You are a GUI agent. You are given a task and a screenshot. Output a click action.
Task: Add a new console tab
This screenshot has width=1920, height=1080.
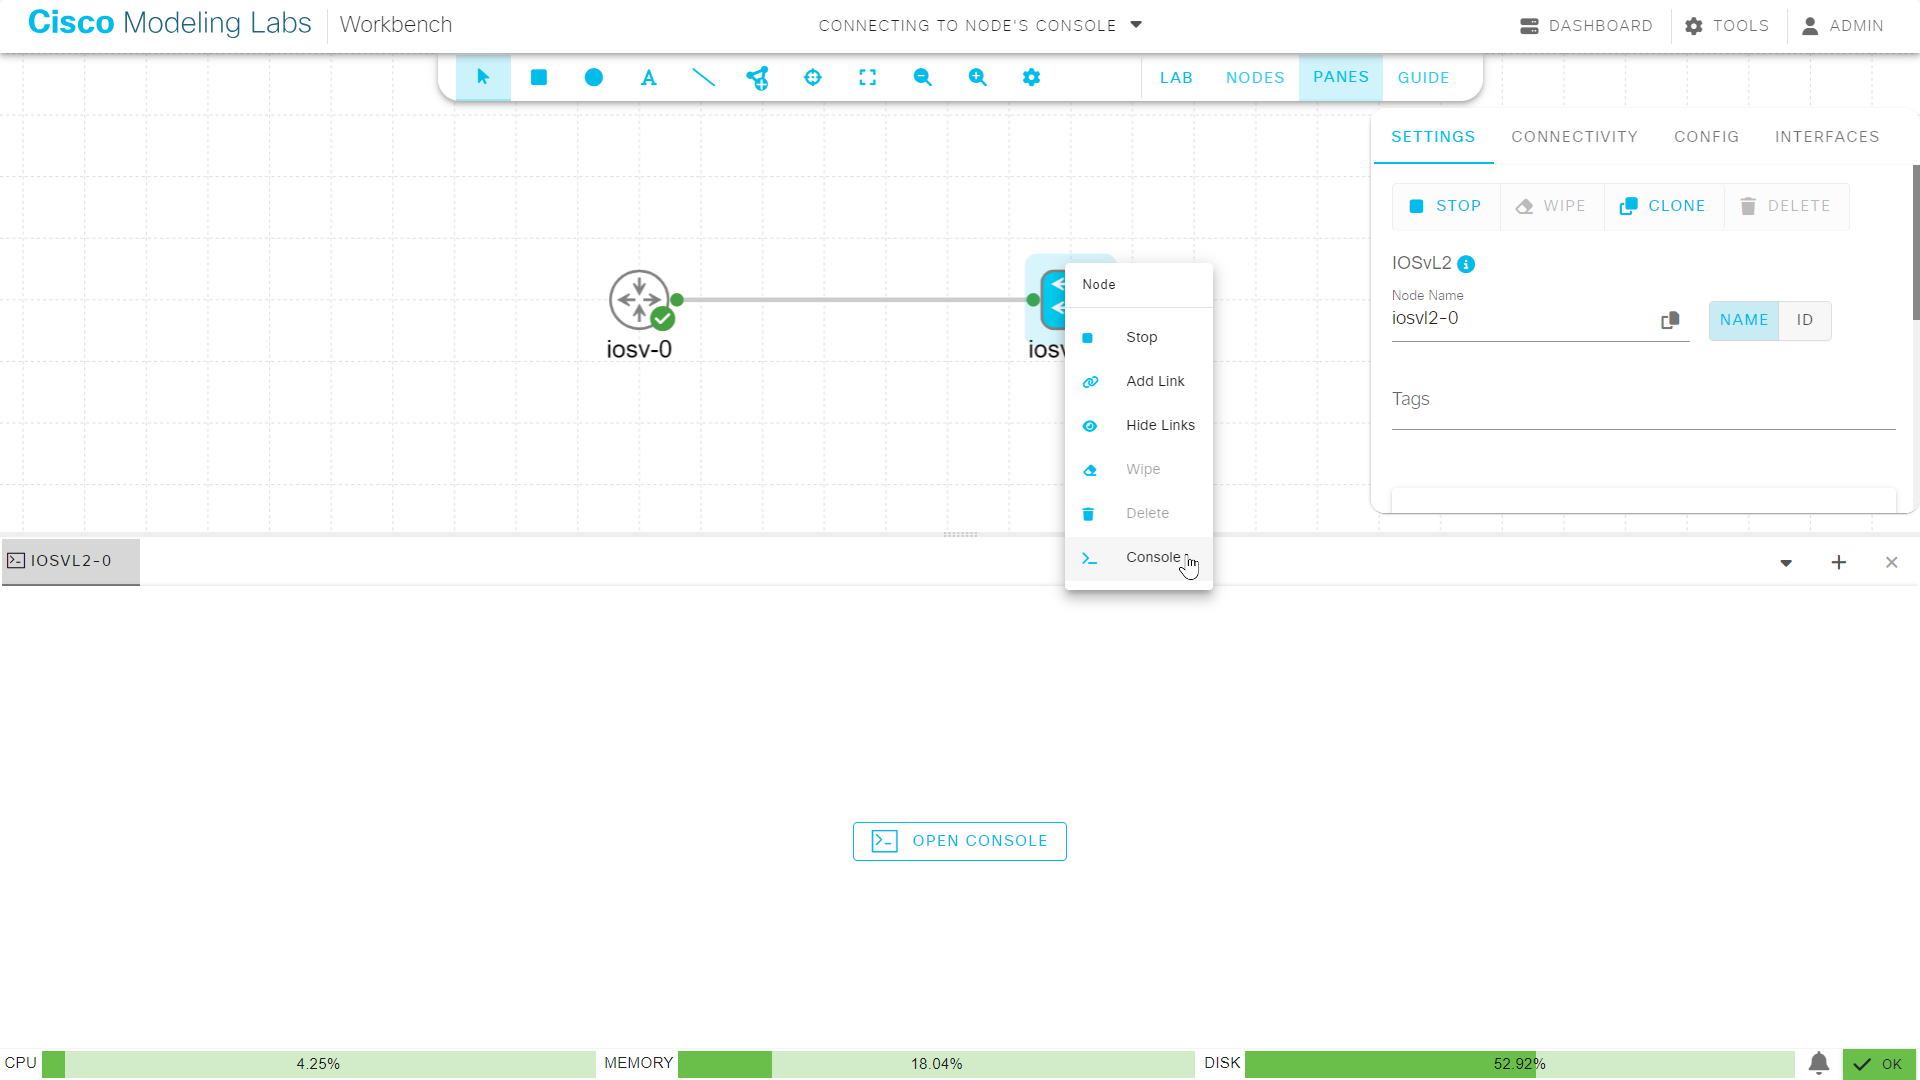(x=1840, y=562)
